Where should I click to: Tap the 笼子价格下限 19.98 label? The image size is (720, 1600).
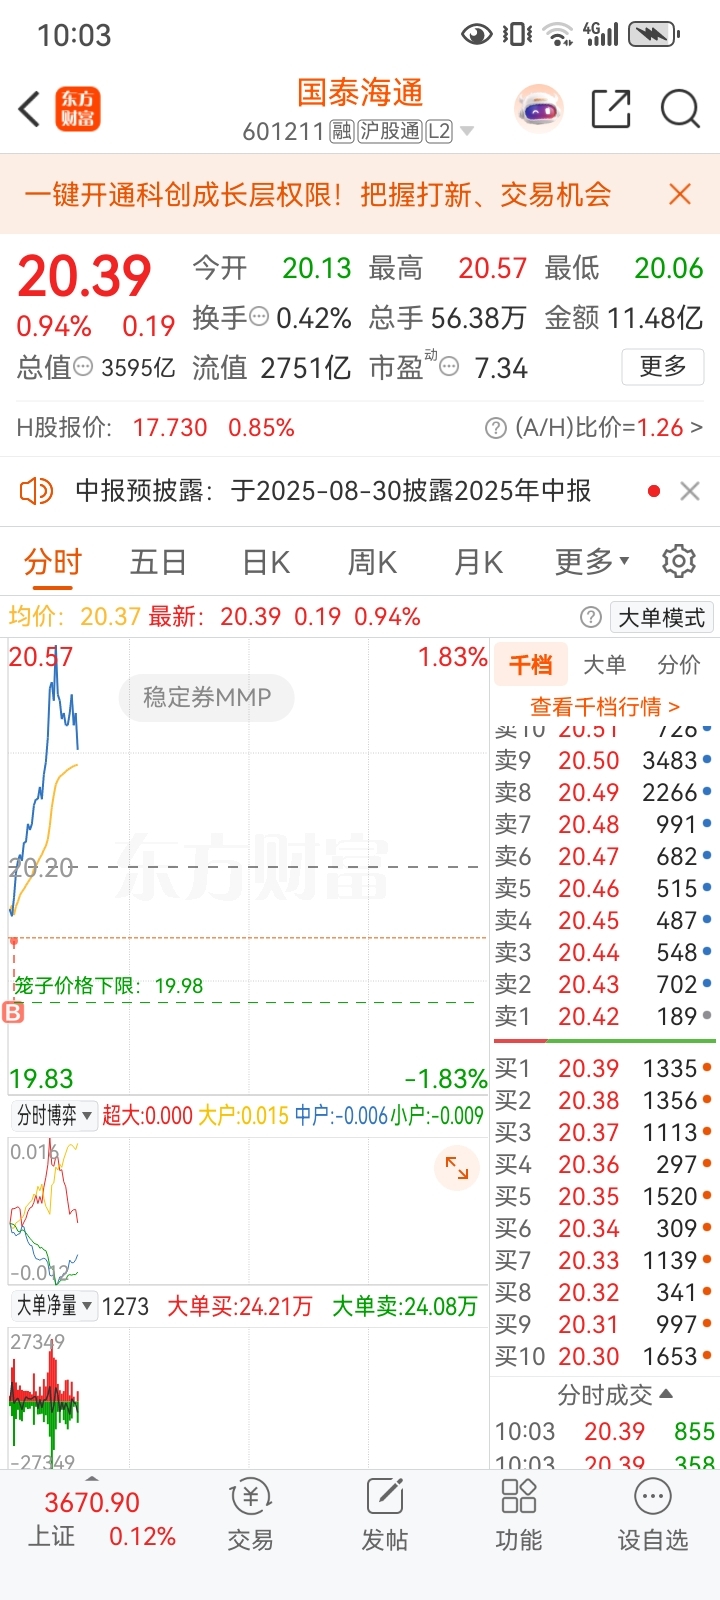click(x=108, y=986)
